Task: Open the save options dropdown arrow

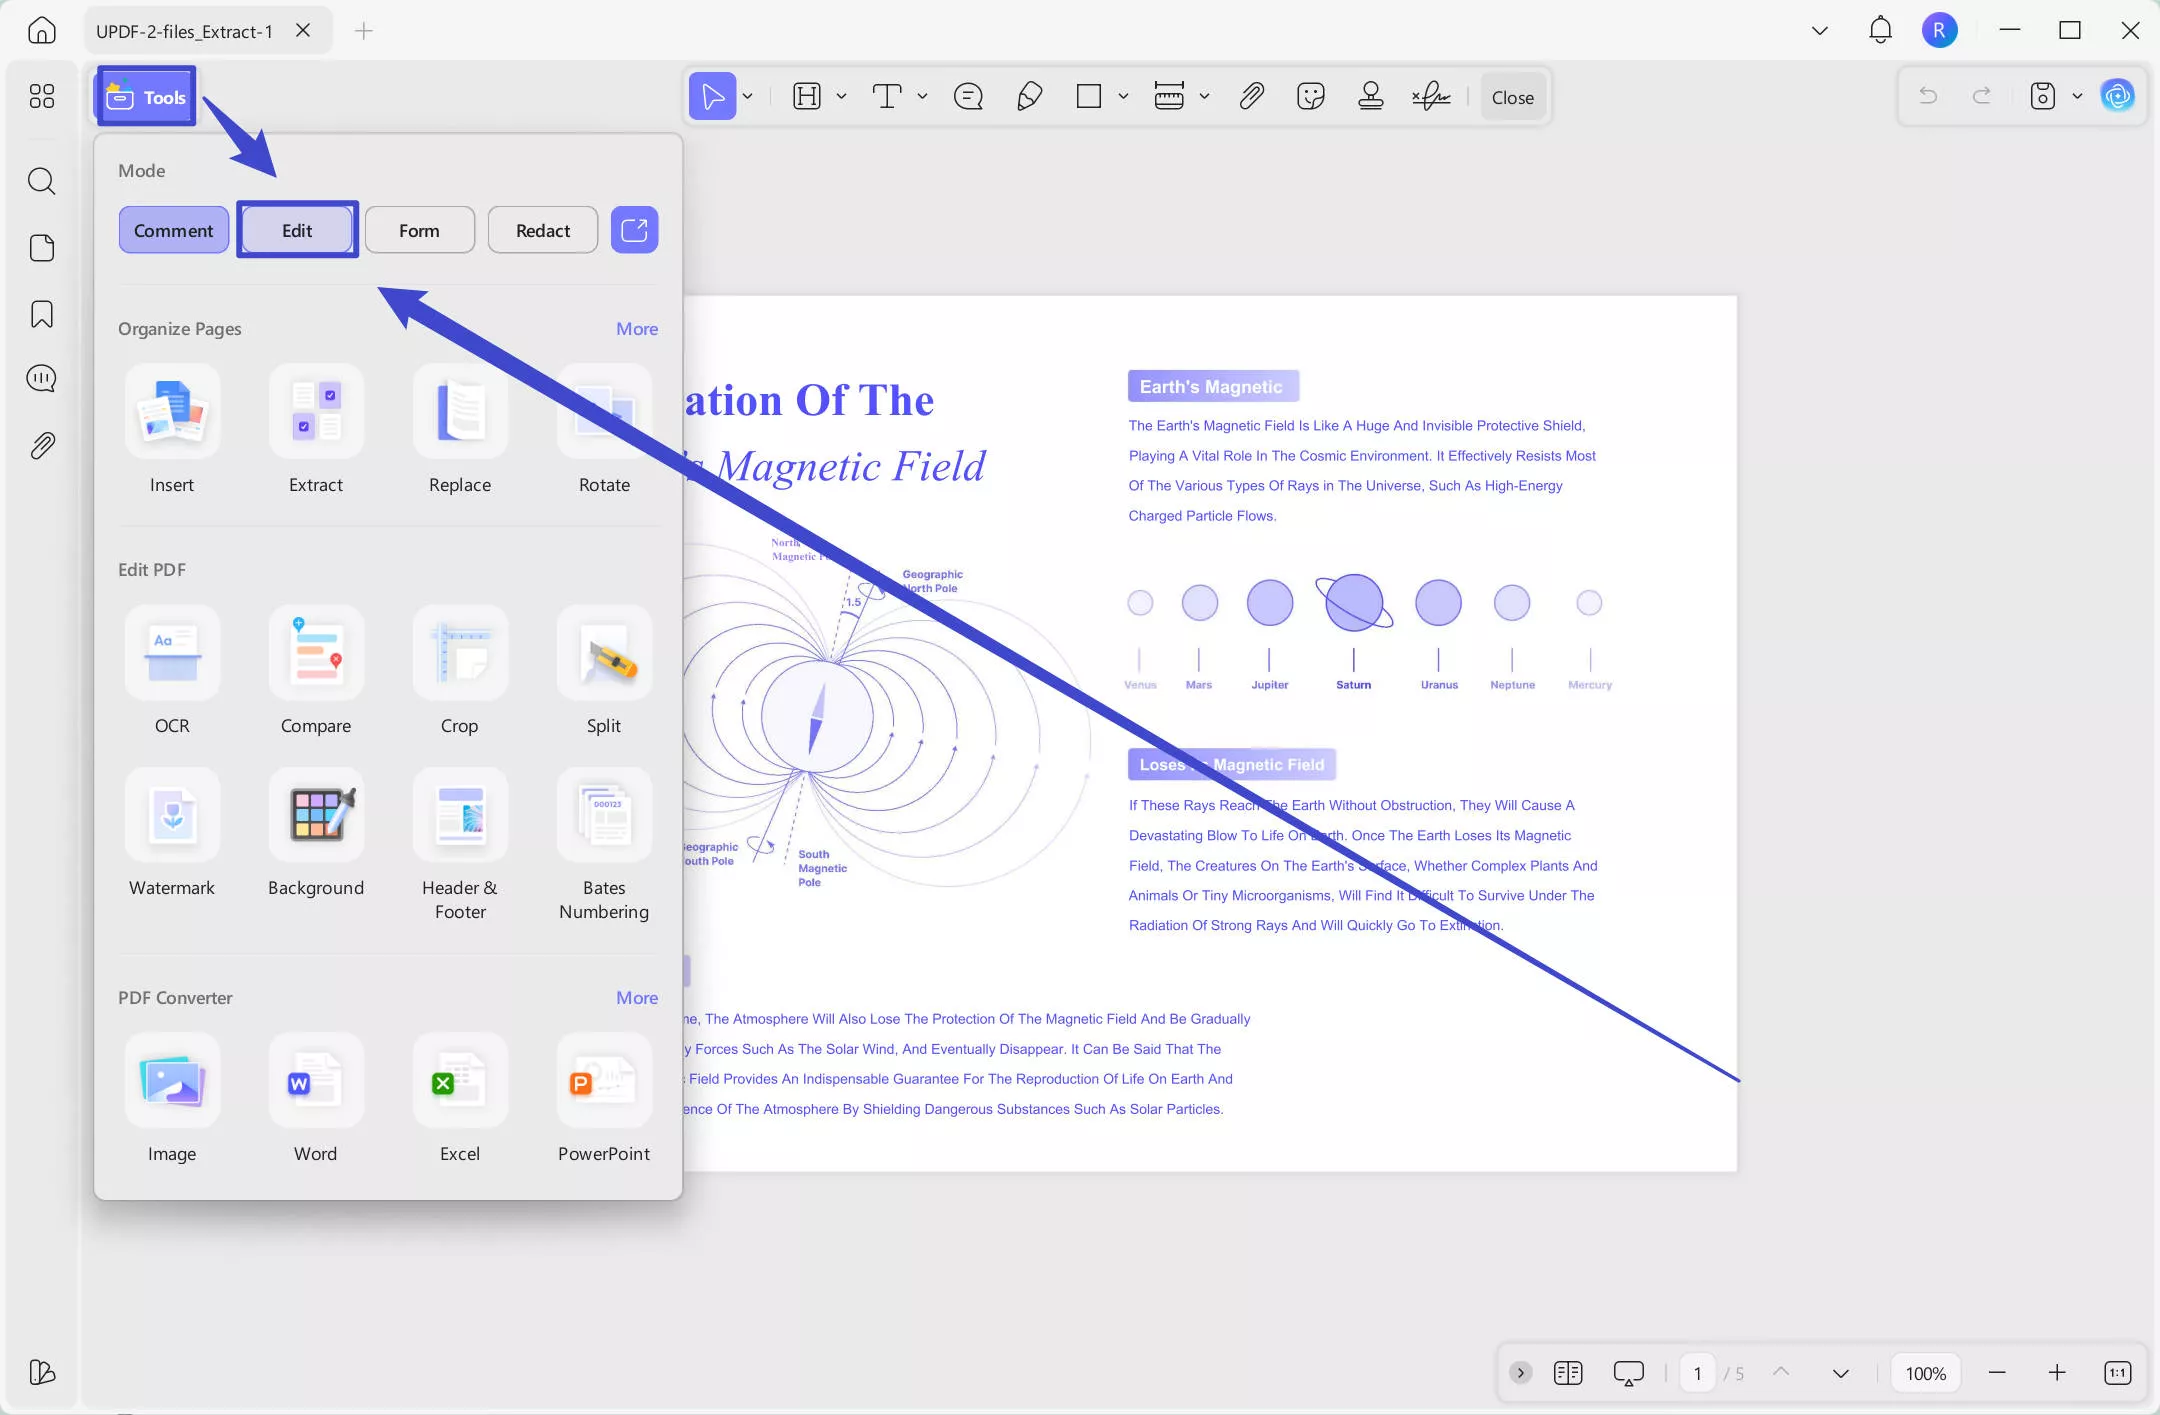Action: coord(2077,97)
